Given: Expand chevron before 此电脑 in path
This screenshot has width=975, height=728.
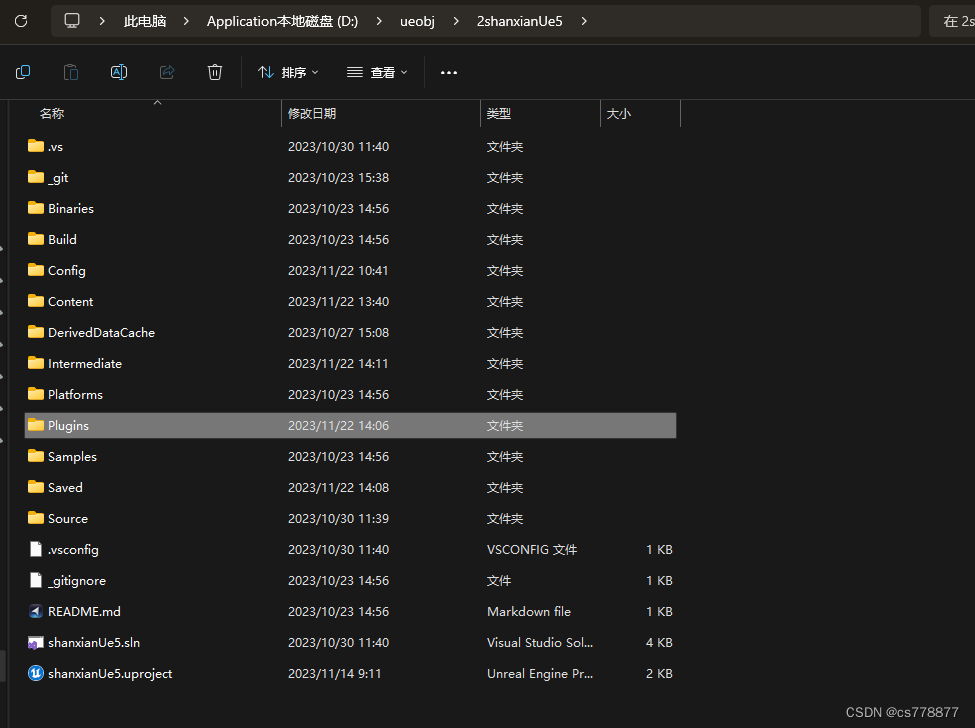Looking at the screenshot, I should click(102, 21).
